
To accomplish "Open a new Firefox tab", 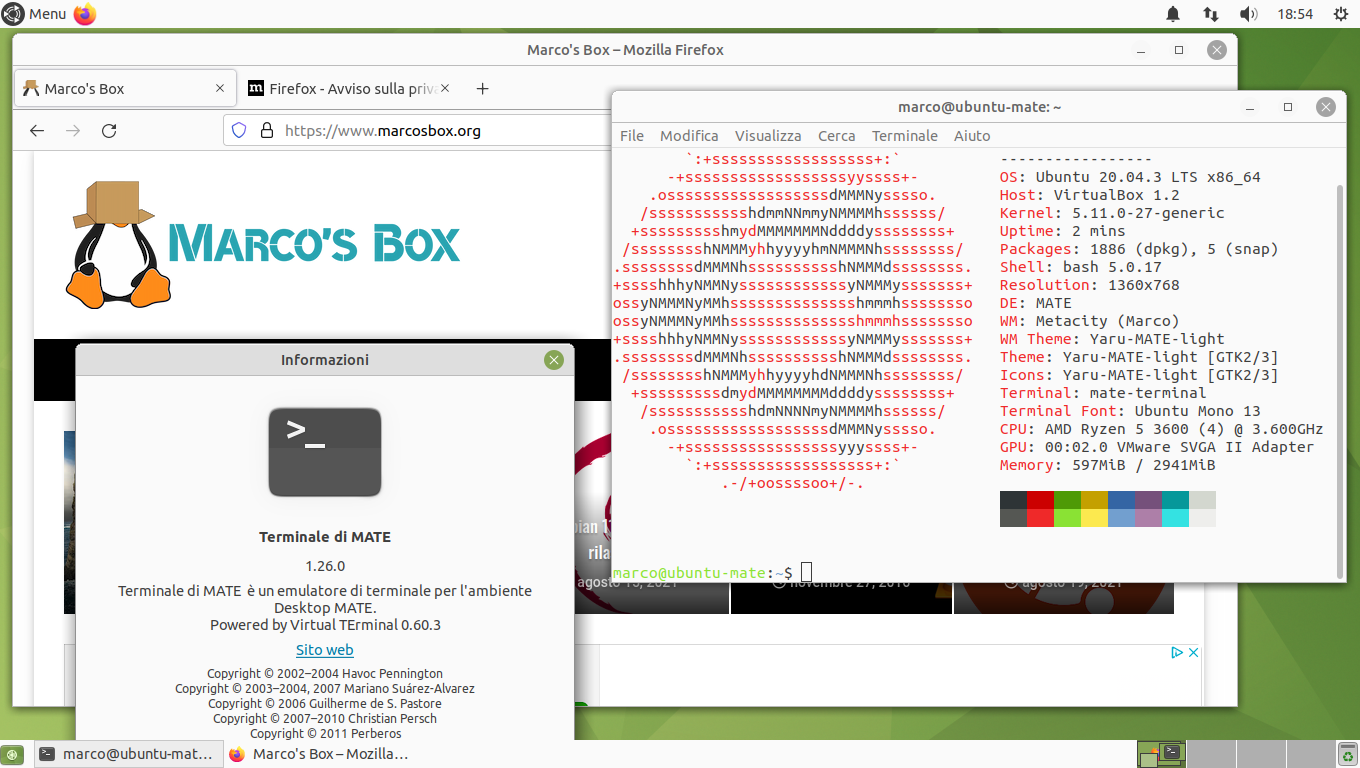I will pyautogui.click(x=482, y=89).
